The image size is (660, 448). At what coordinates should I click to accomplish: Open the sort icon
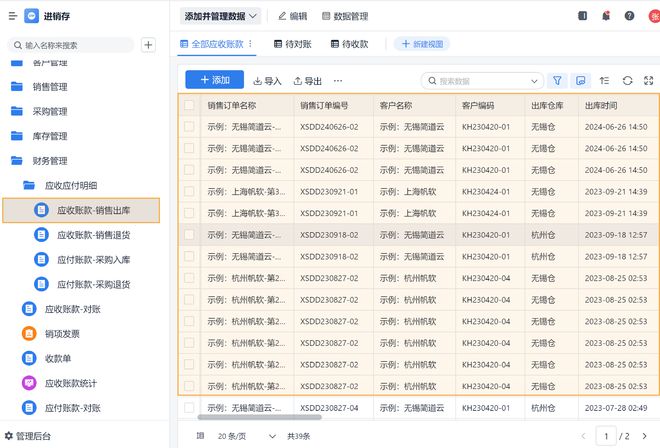[x=604, y=80]
